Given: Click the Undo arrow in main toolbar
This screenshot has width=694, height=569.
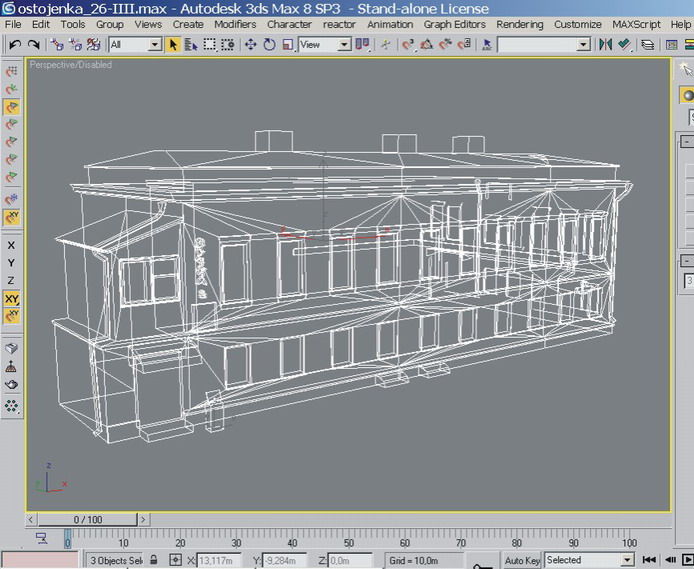Looking at the screenshot, I should tap(15, 45).
